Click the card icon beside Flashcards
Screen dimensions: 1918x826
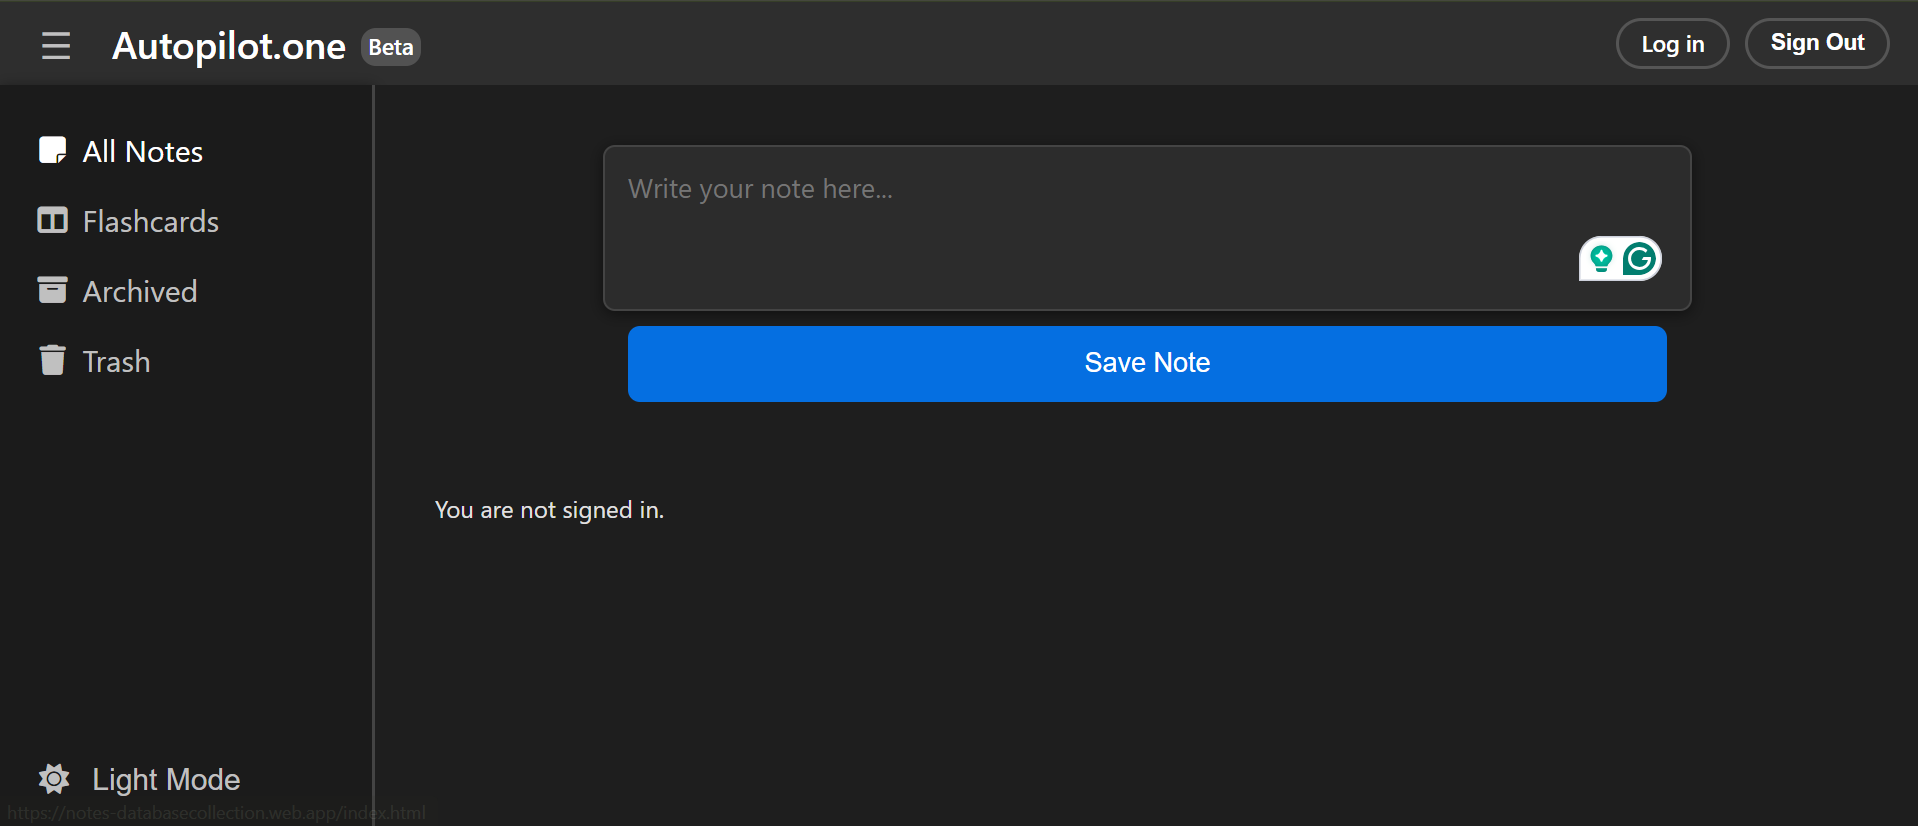pyautogui.click(x=52, y=221)
